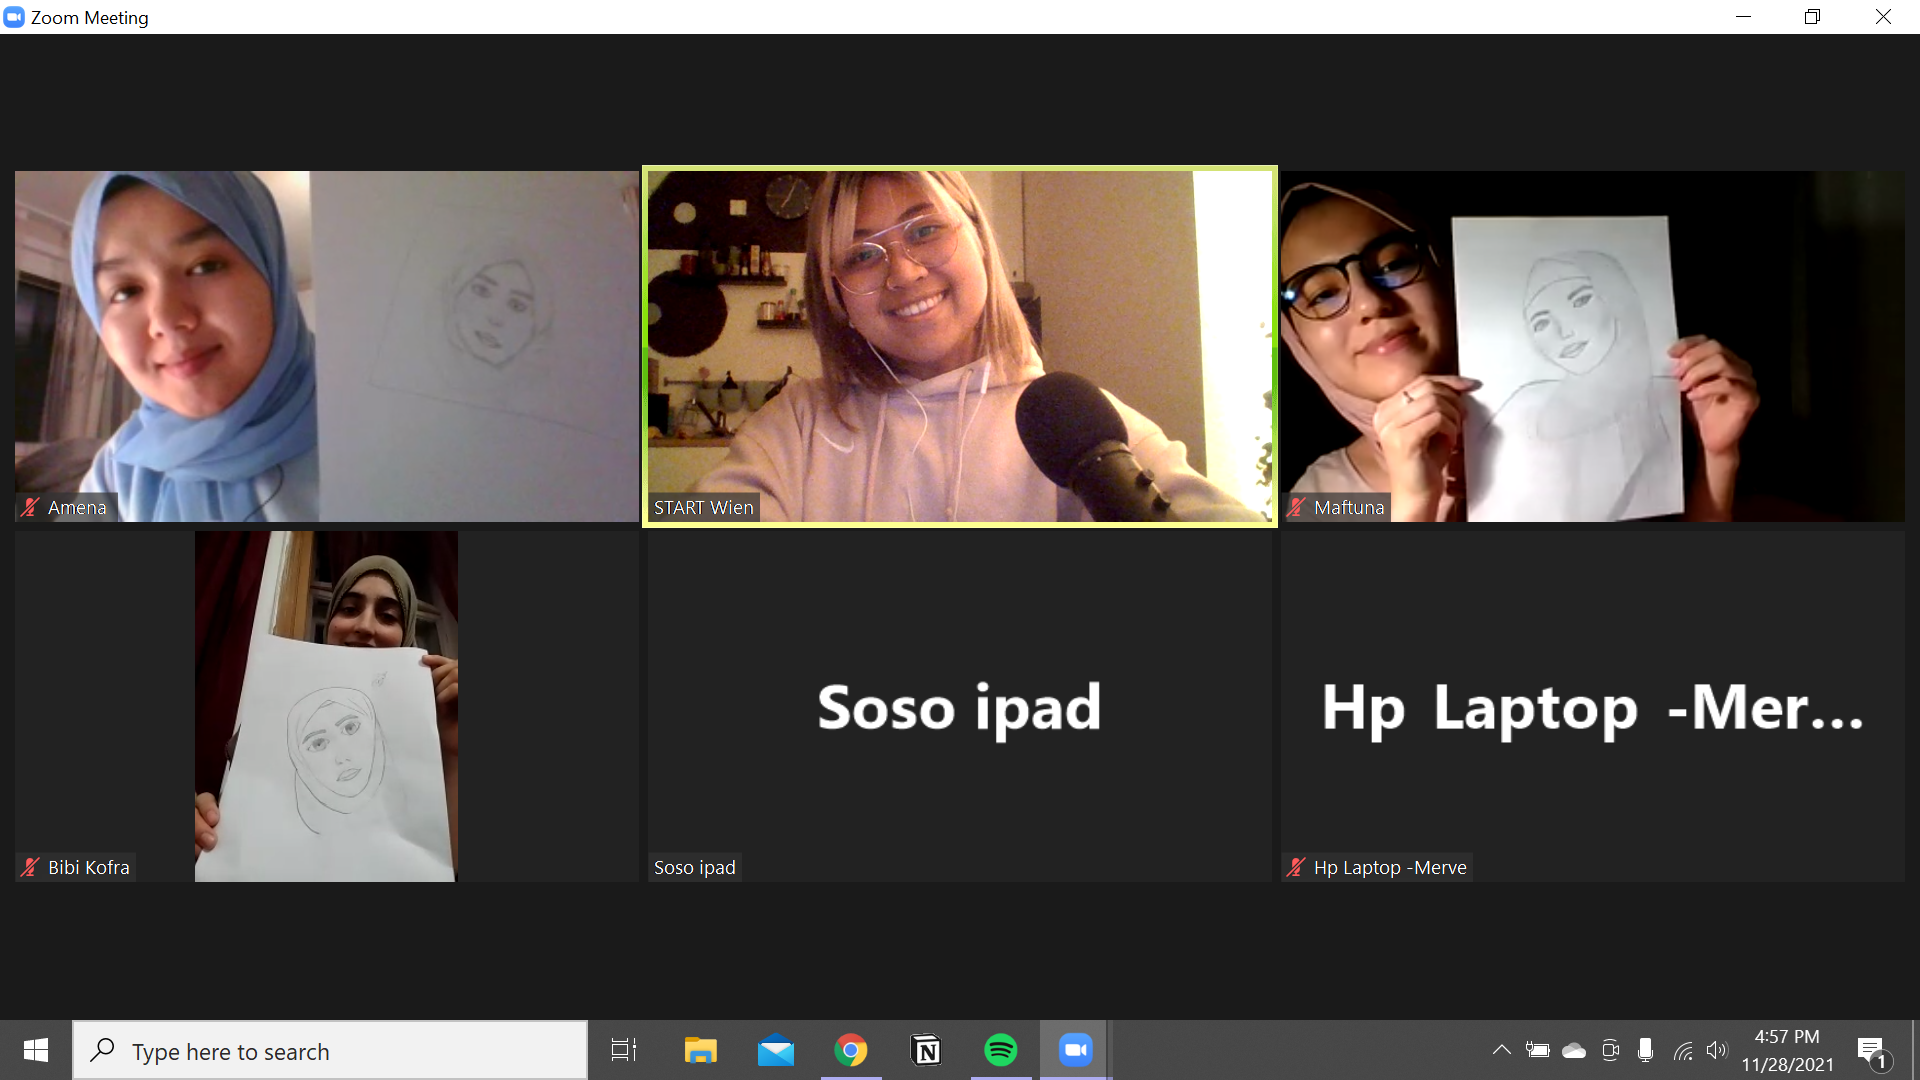Click the muted microphone icon beside Hp Laptop -Merve
The width and height of the screenshot is (1920, 1080).
coord(1296,867)
